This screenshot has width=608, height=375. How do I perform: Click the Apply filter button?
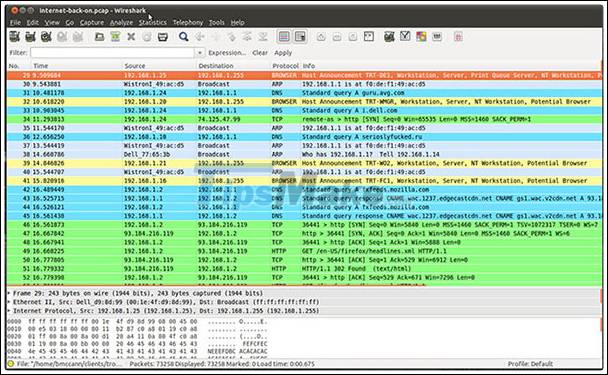(x=283, y=53)
